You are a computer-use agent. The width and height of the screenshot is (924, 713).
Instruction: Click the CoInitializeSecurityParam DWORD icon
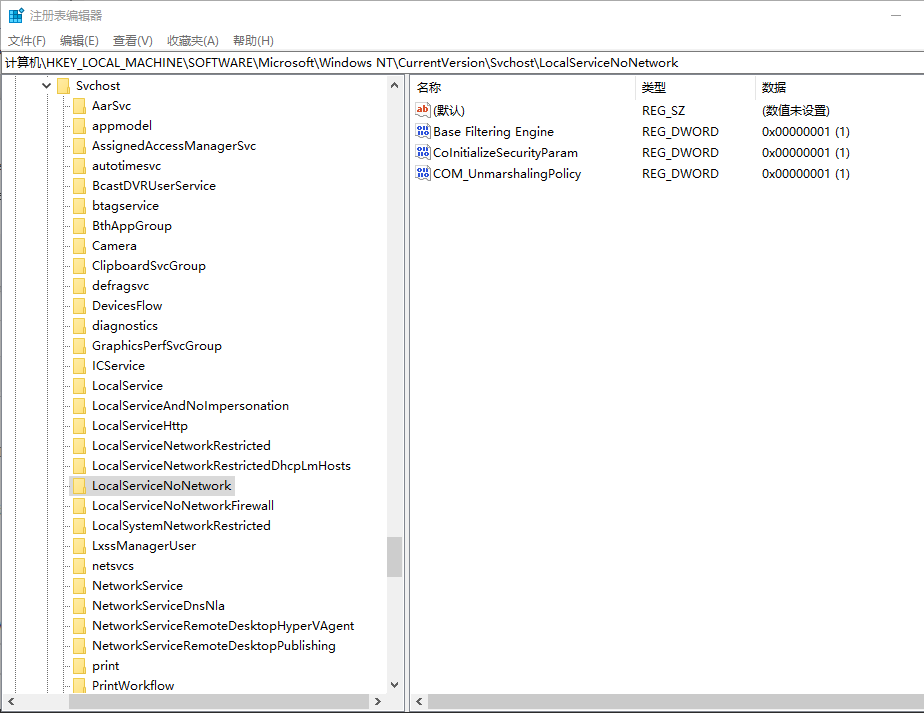coord(423,153)
